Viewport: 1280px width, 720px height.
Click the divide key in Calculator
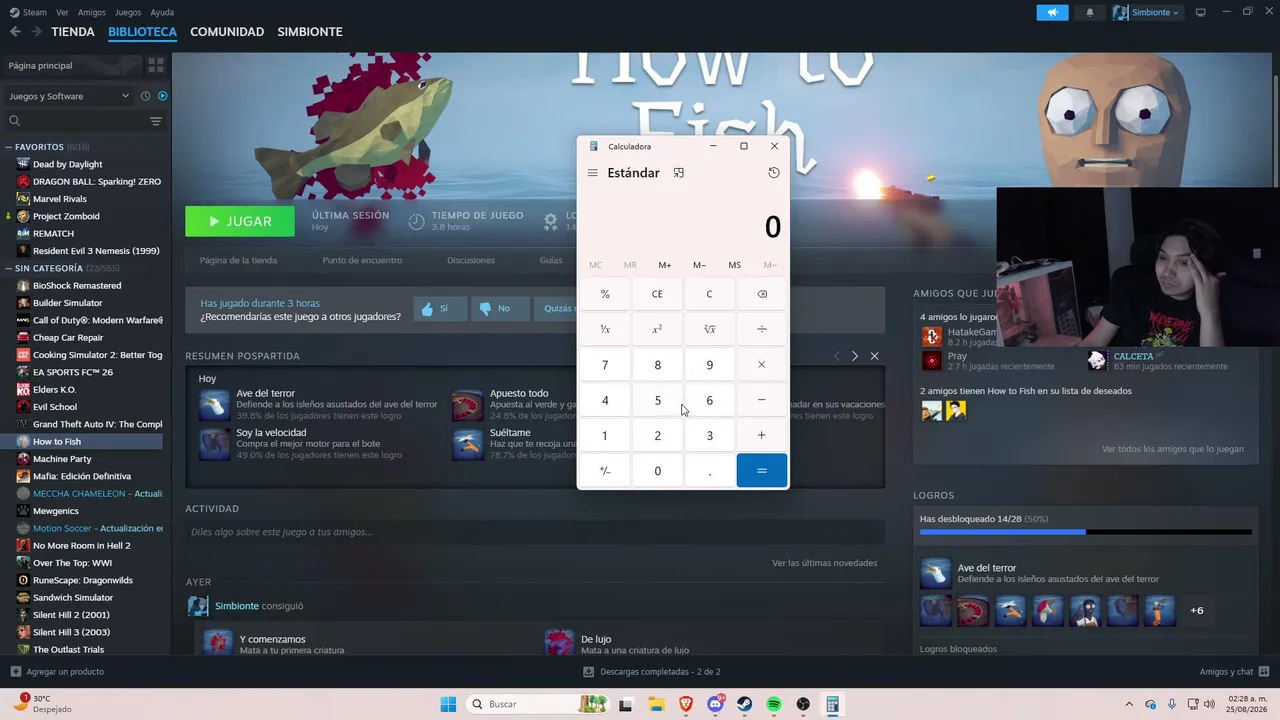[x=762, y=329]
